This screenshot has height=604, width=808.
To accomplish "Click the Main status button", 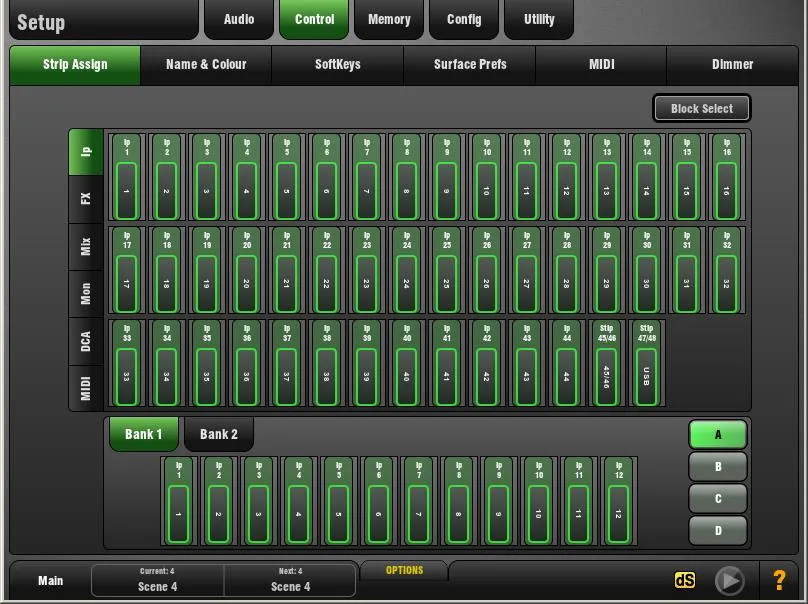I will 50,581.
